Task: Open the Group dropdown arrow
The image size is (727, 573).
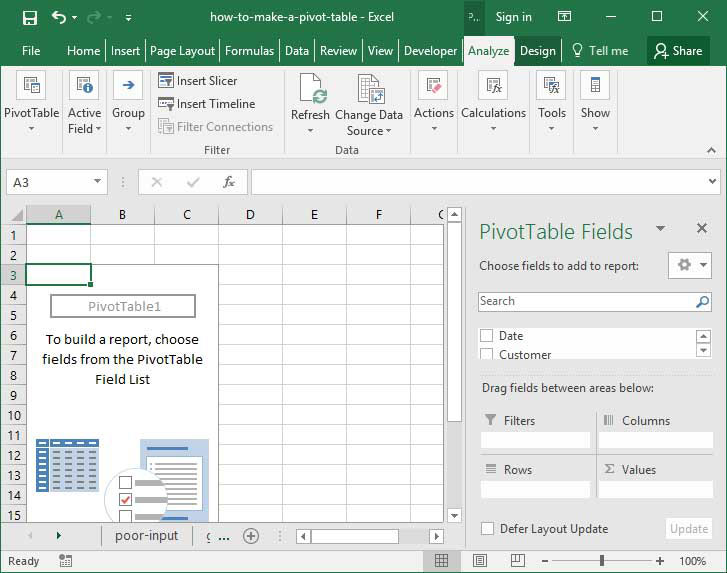Action: click(128, 128)
